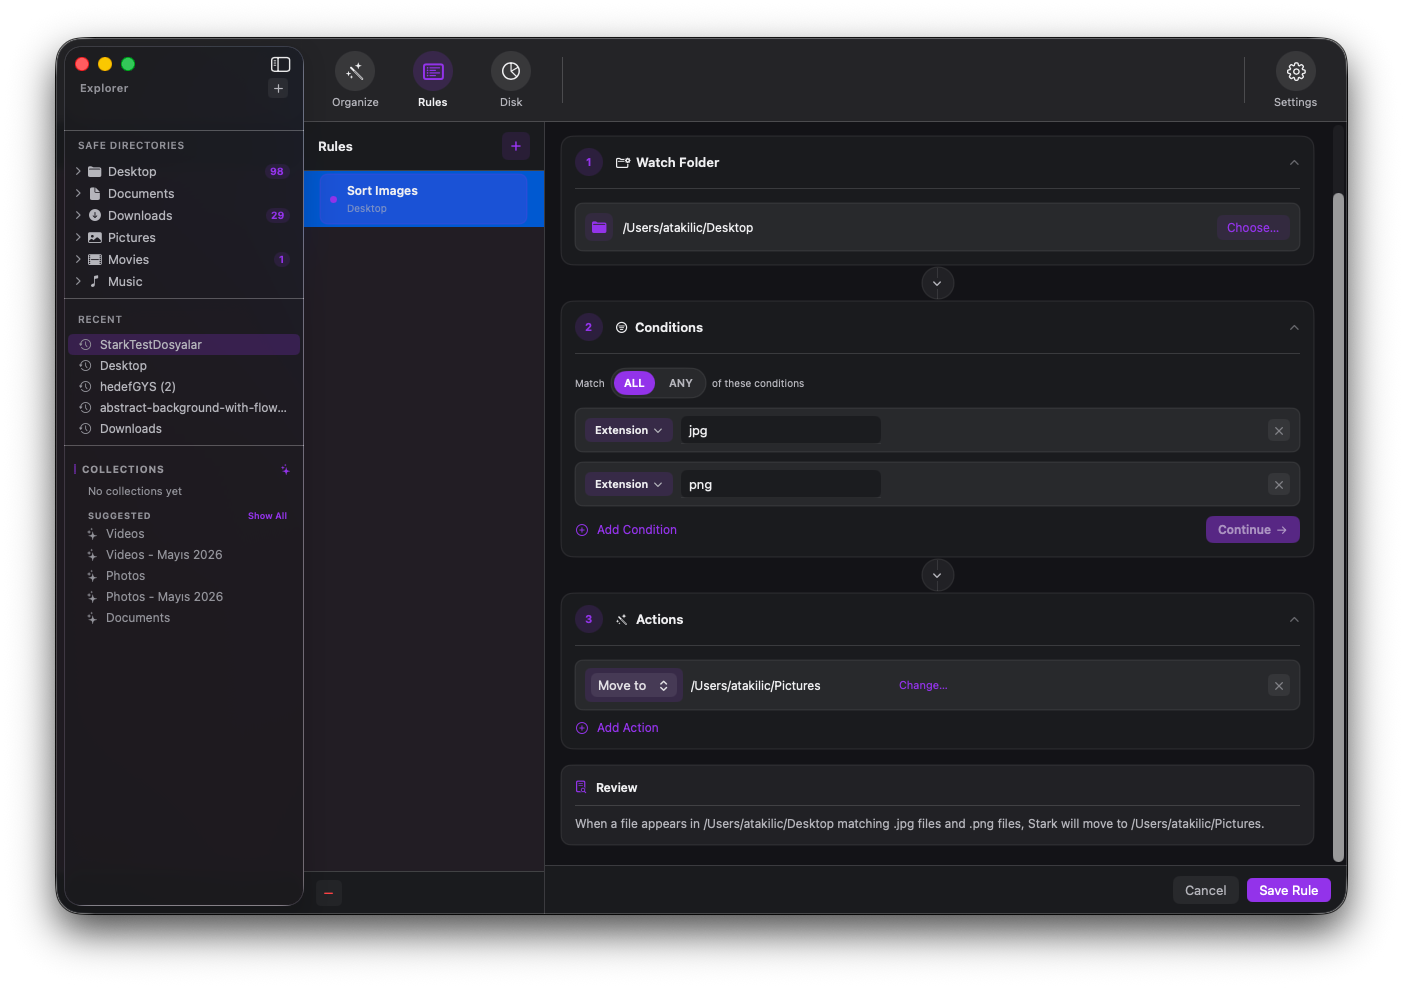Remove the png condition
The image size is (1403, 988).
tap(1279, 485)
